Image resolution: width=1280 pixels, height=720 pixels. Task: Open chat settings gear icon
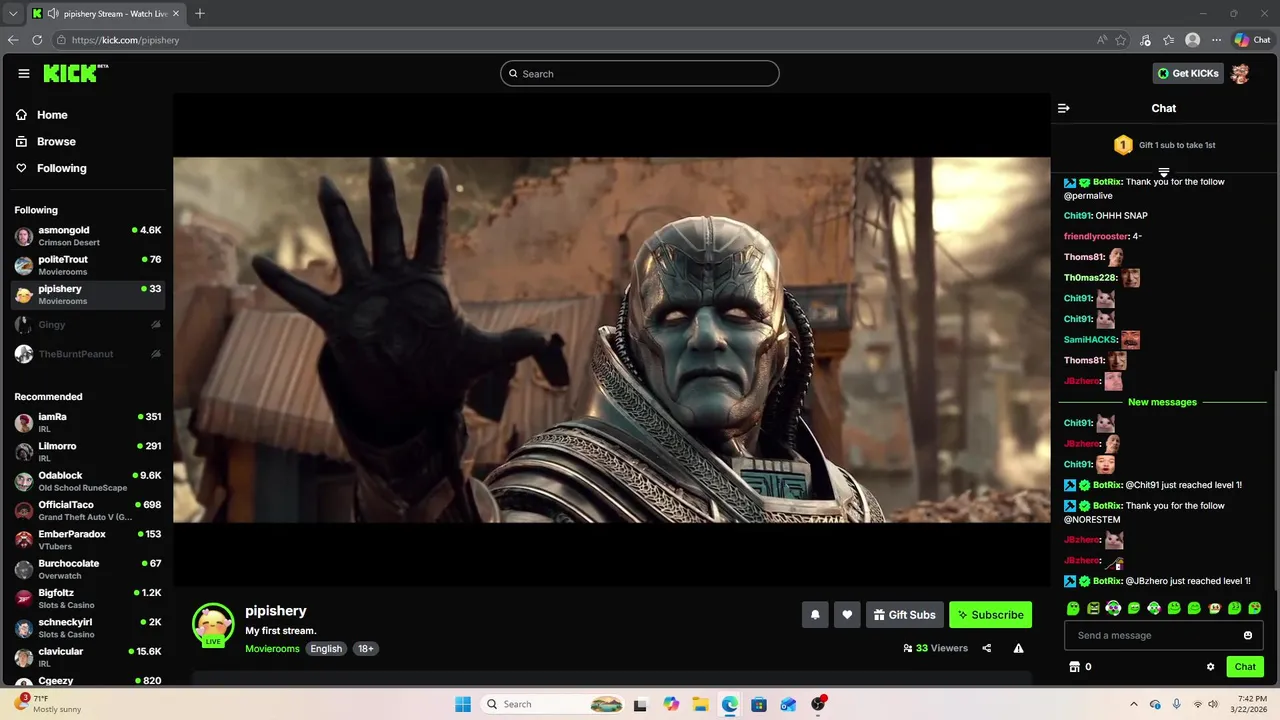point(1210,667)
